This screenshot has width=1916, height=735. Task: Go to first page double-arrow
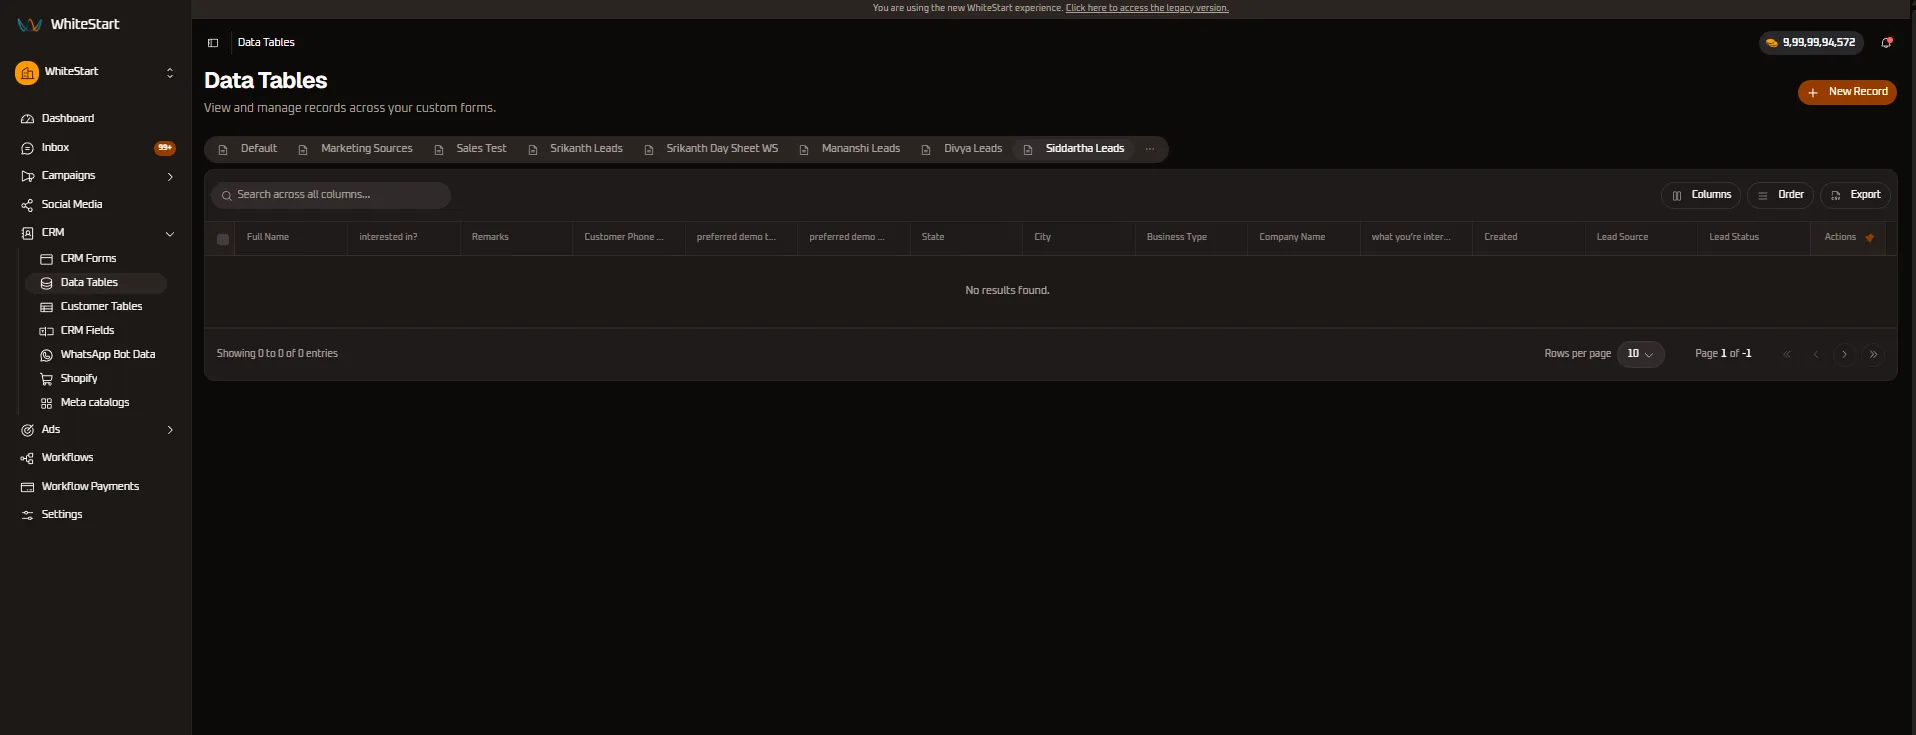coord(1787,354)
